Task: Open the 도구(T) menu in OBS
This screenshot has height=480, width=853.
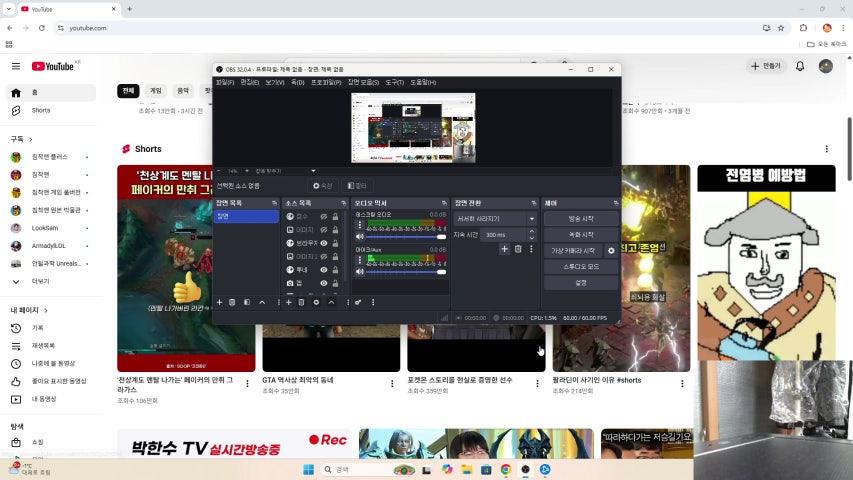Action: pyautogui.click(x=395, y=82)
